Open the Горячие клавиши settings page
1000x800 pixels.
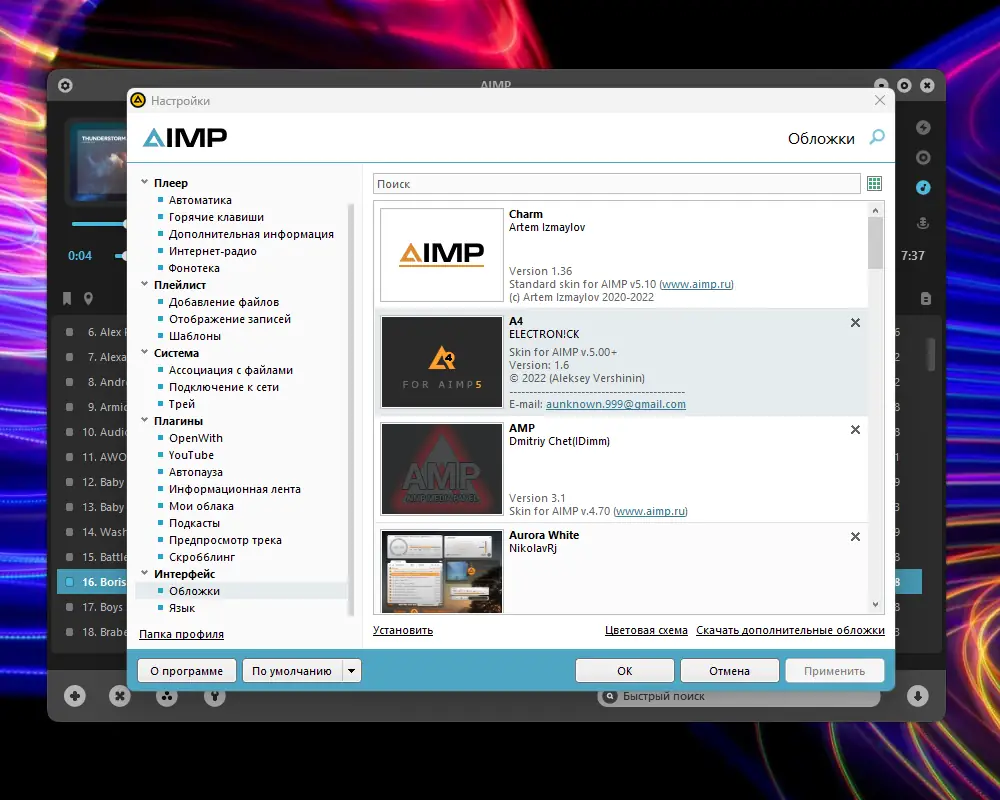216,217
